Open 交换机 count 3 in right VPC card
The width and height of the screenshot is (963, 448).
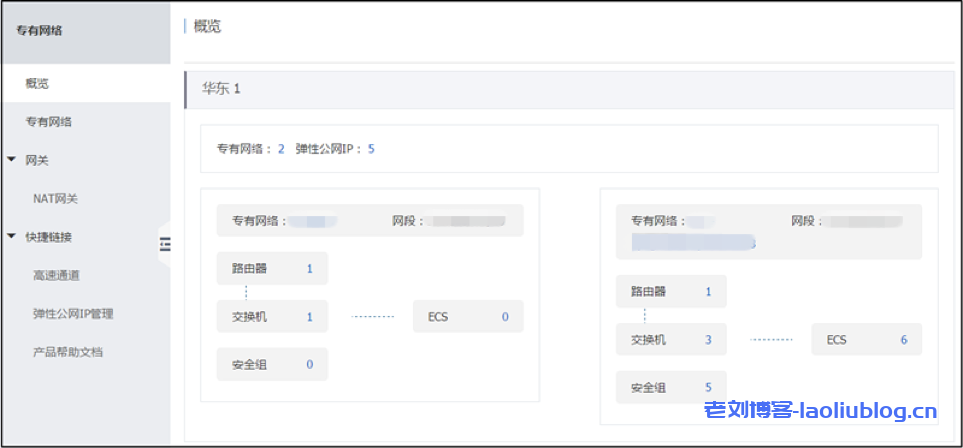click(x=708, y=340)
